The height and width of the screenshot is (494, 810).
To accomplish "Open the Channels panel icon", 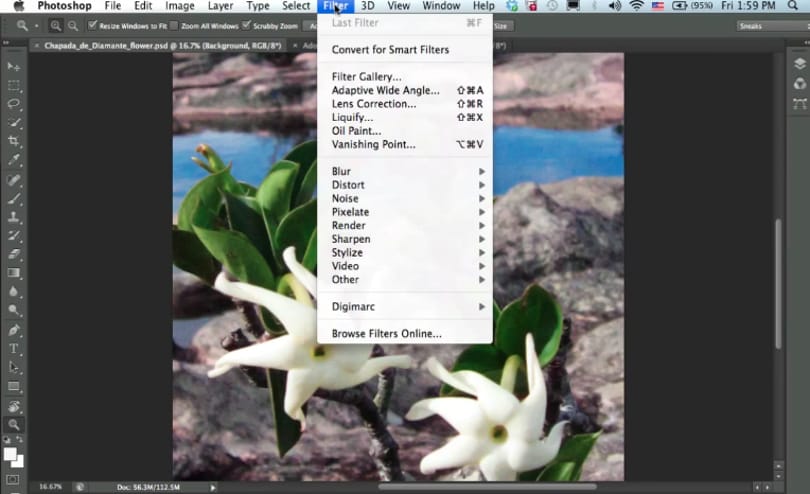I will point(800,84).
